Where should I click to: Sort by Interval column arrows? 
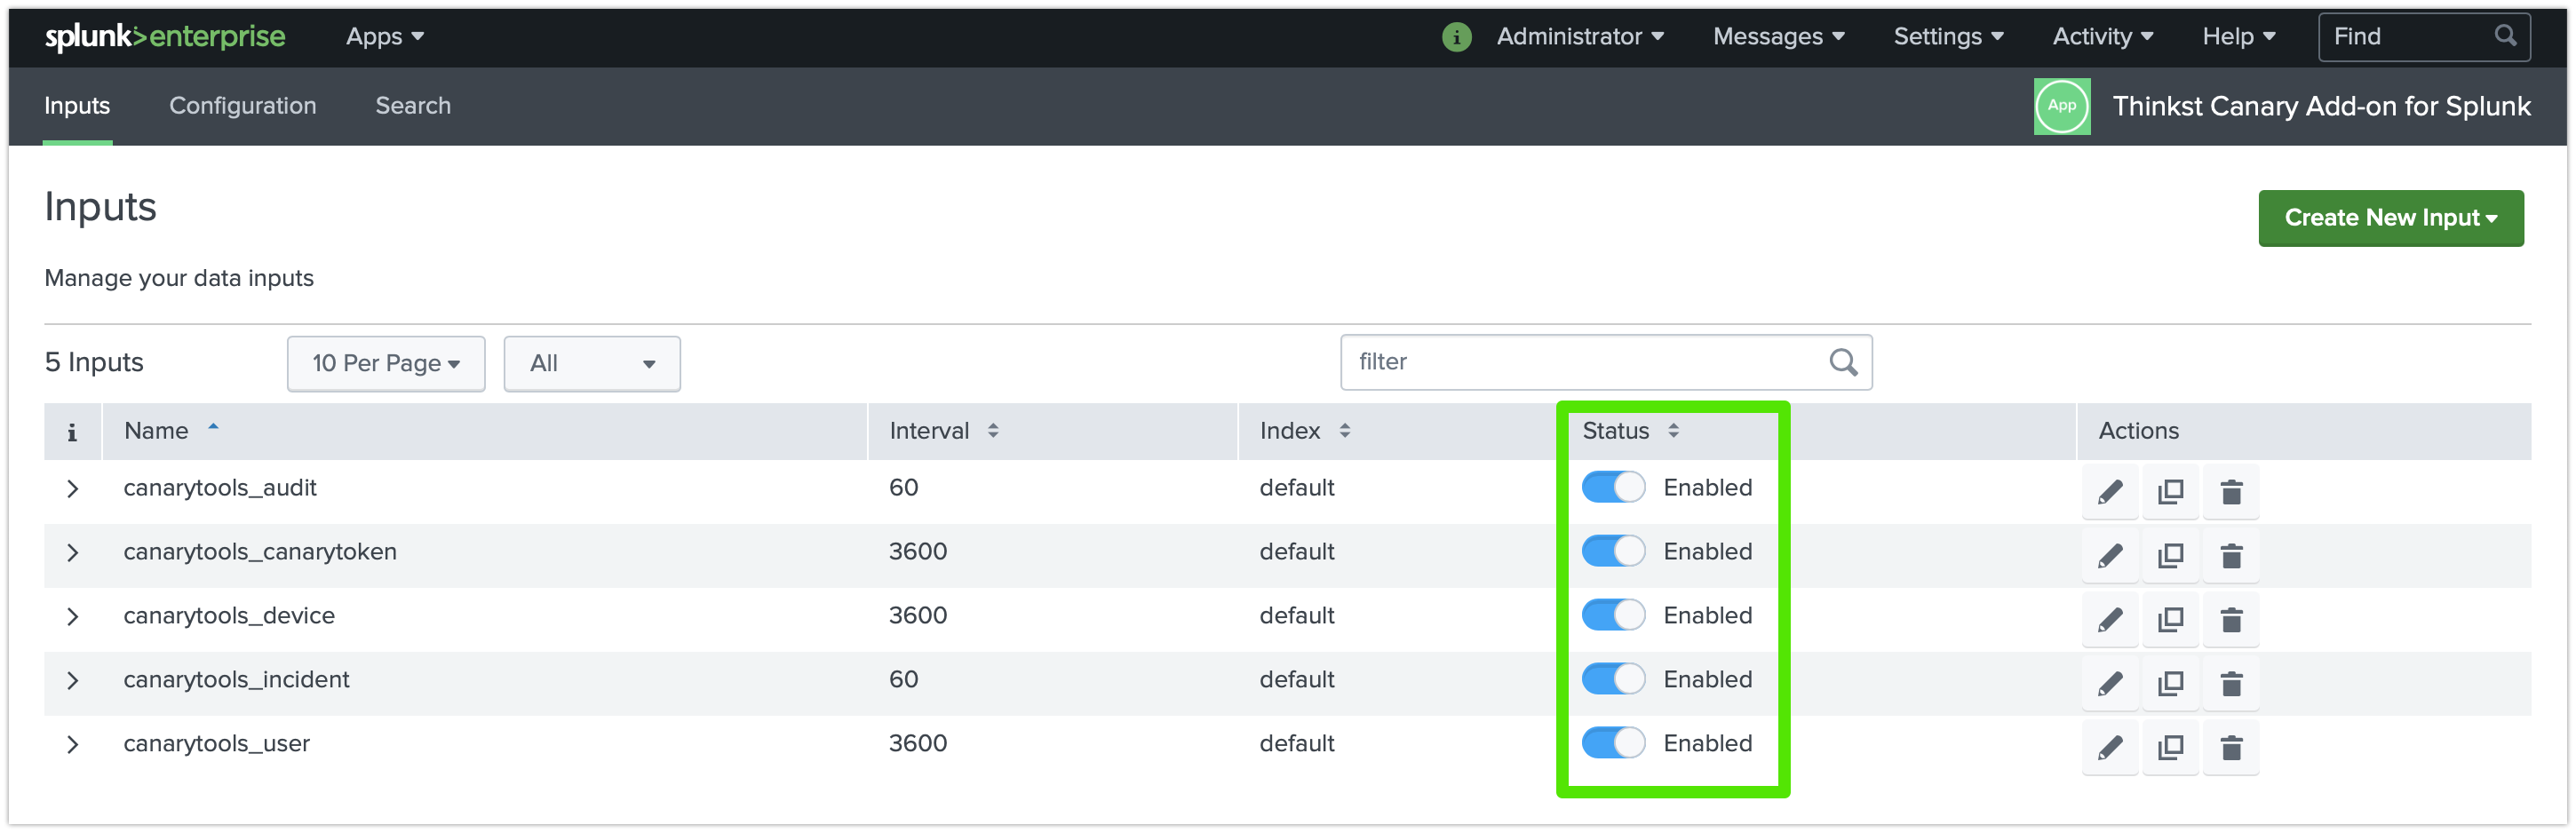coord(993,431)
